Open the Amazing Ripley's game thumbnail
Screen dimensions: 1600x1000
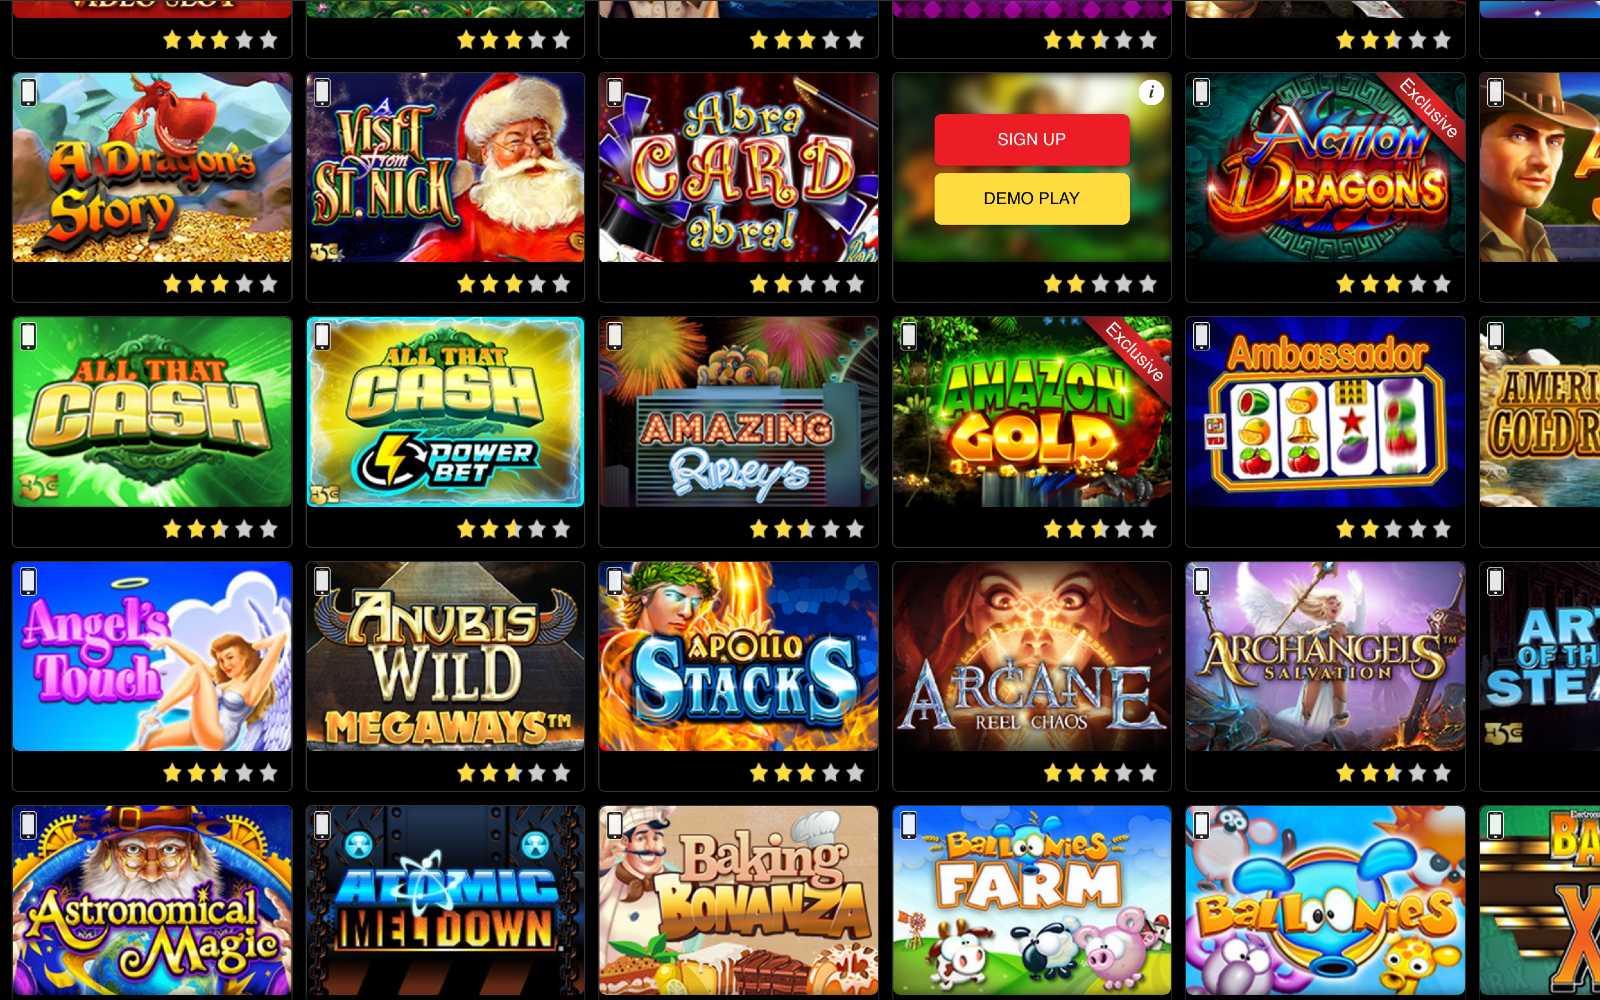[x=738, y=412]
